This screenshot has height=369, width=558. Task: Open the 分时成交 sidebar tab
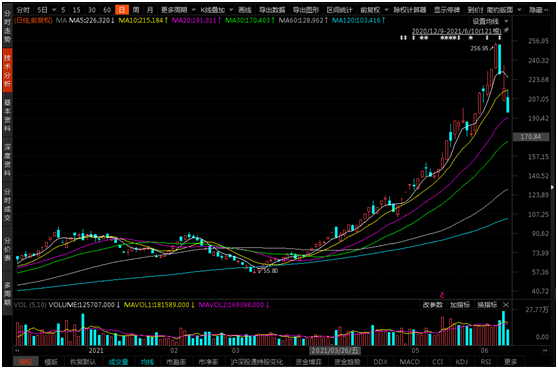click(7, 205)
